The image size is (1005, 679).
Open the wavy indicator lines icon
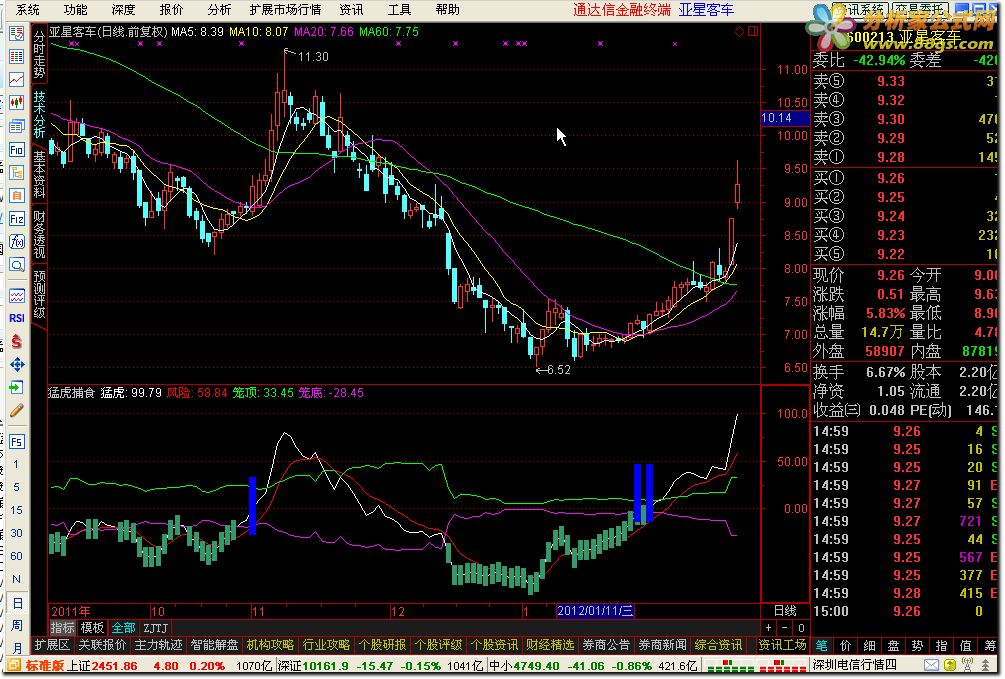(x=17, y=296)
